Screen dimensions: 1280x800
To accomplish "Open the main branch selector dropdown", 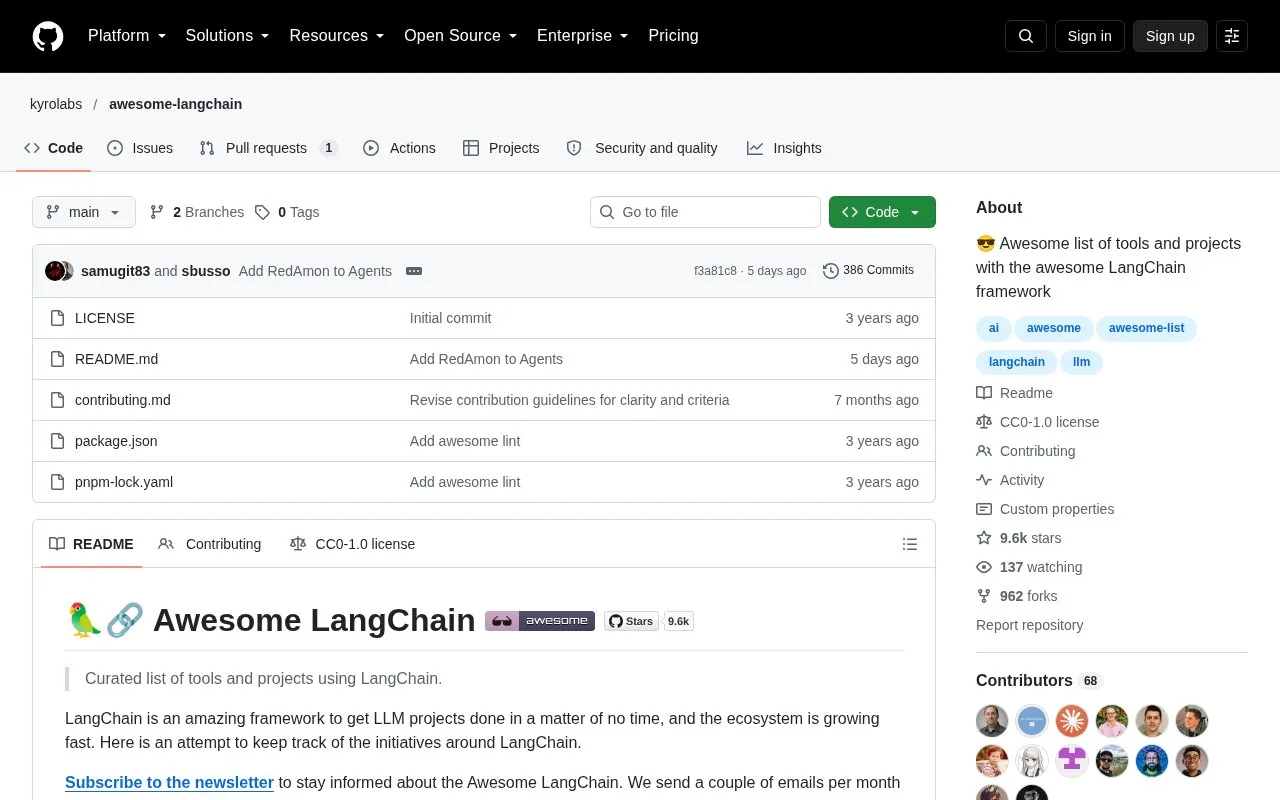I will [84, 212].
